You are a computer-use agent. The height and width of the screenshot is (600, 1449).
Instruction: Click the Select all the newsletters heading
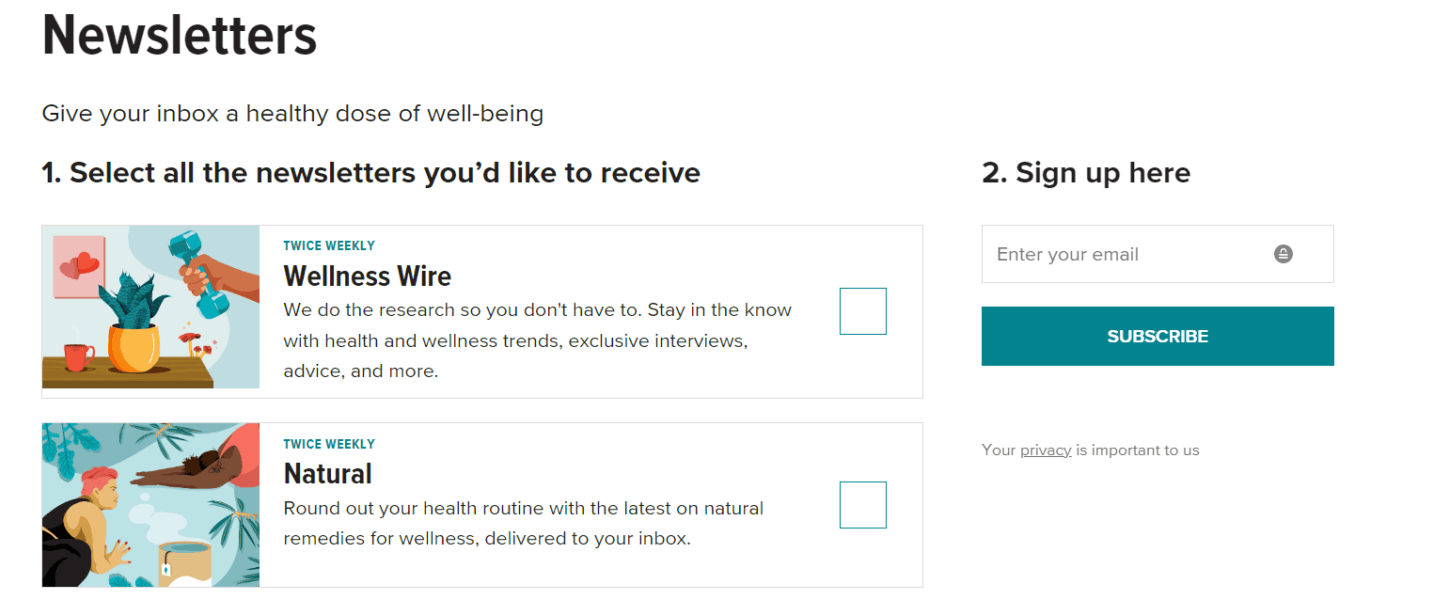[370, 173]
